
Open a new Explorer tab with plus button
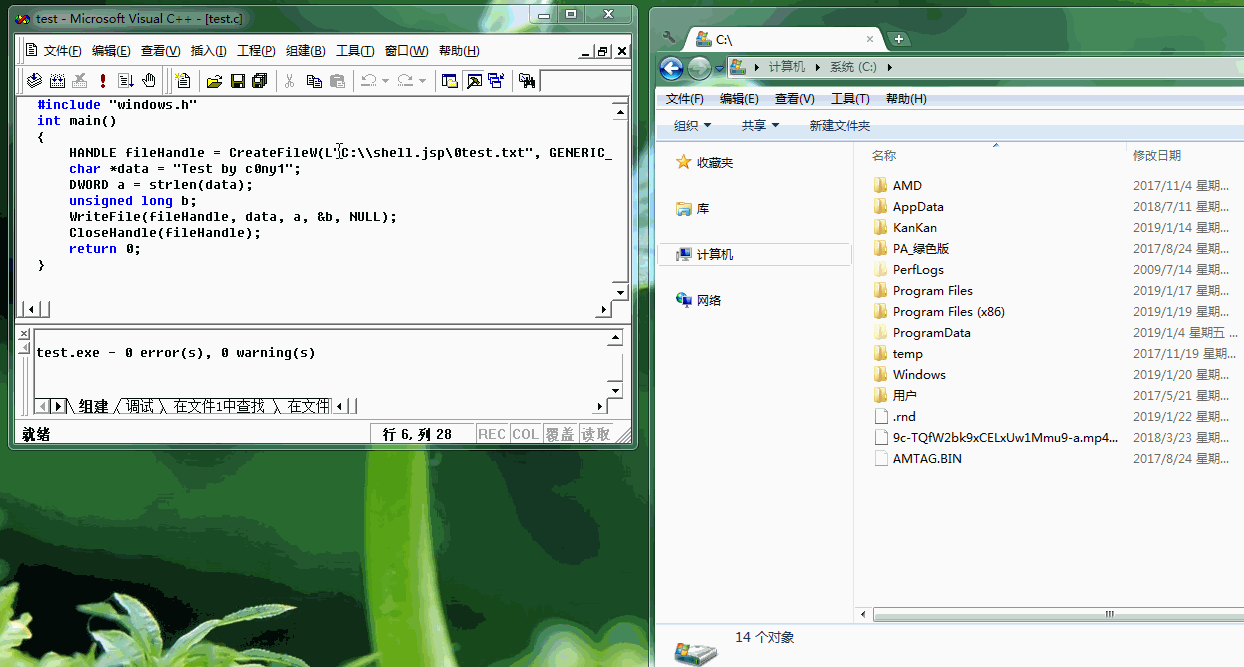[x=899, y=39]
